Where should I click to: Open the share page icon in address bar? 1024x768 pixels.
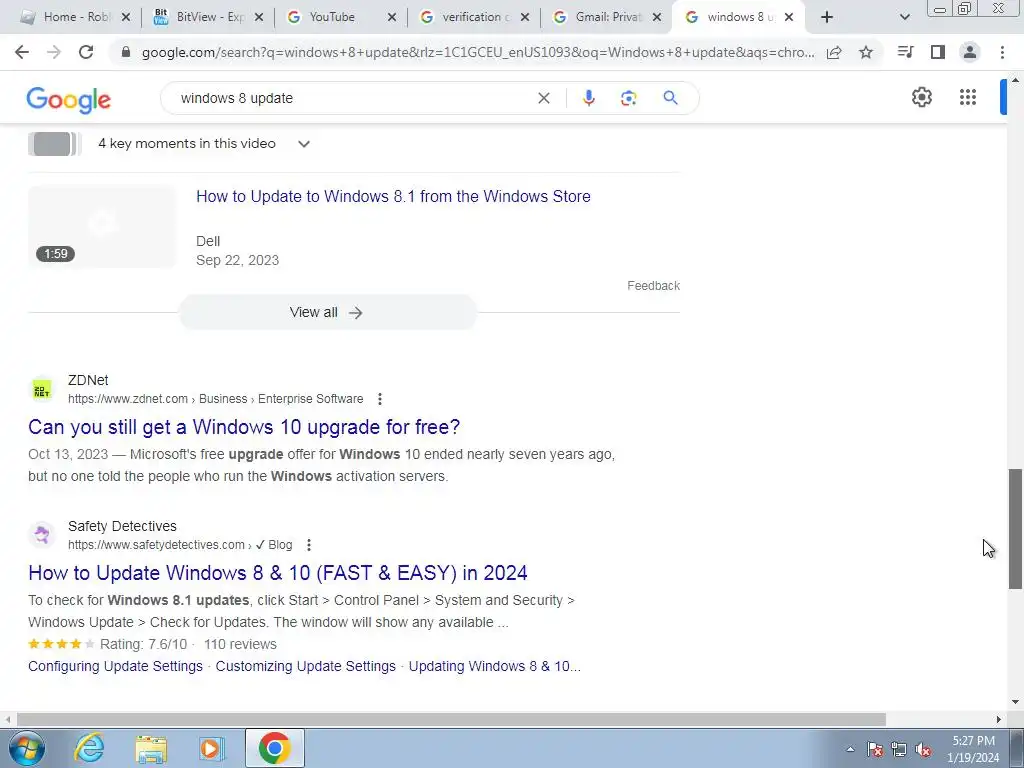[834, 52]
